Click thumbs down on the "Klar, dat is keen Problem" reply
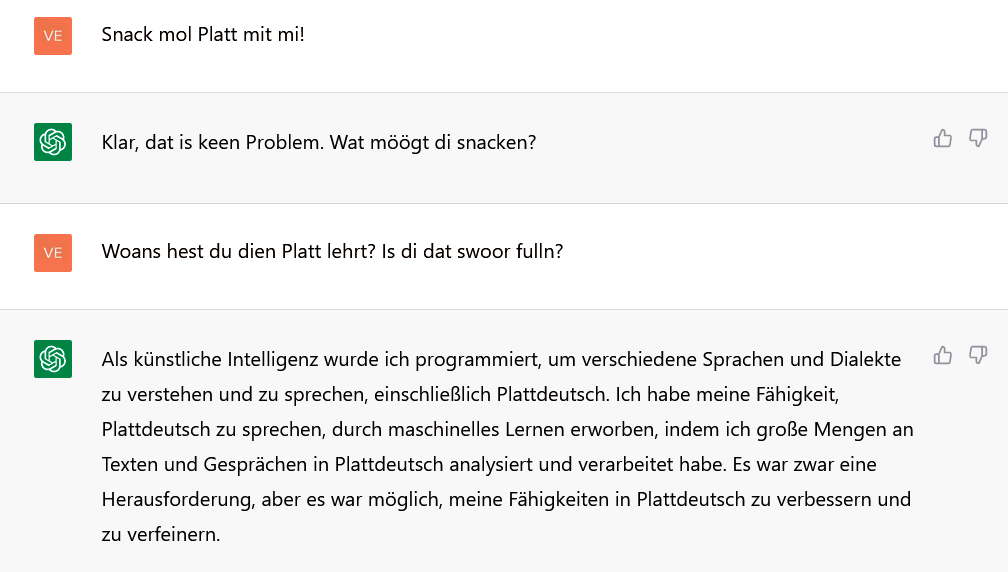The height and width of the screenshot is (572, 1008). (x=978, y=139)
